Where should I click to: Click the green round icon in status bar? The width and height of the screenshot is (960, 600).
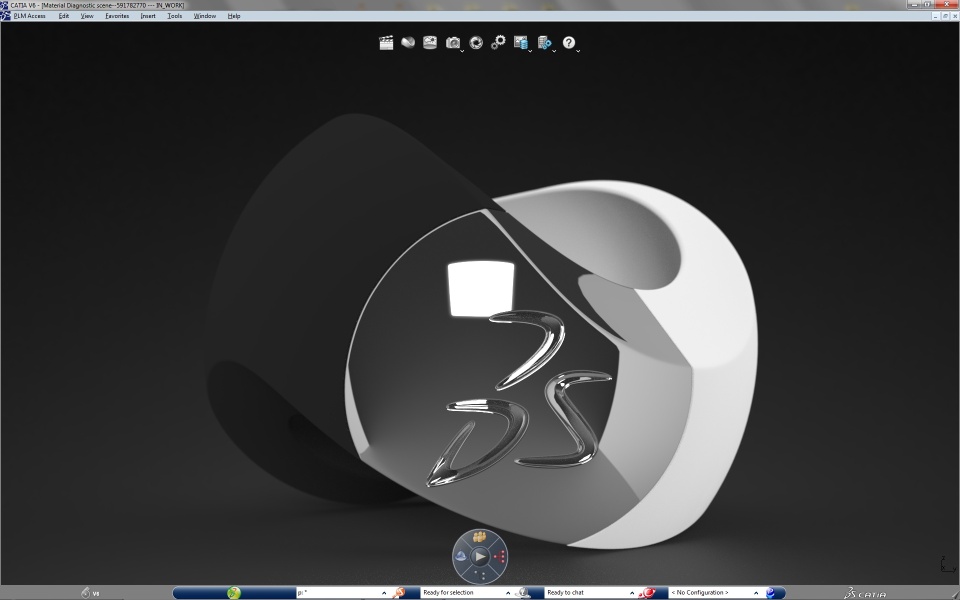[234, 593]
